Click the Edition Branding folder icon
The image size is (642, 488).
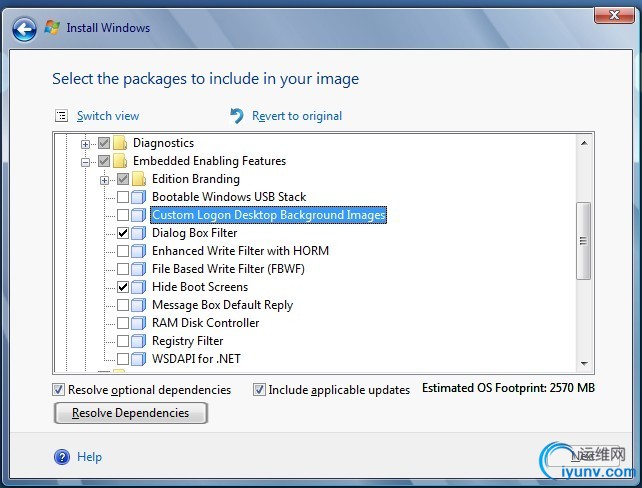pos(139,179)
